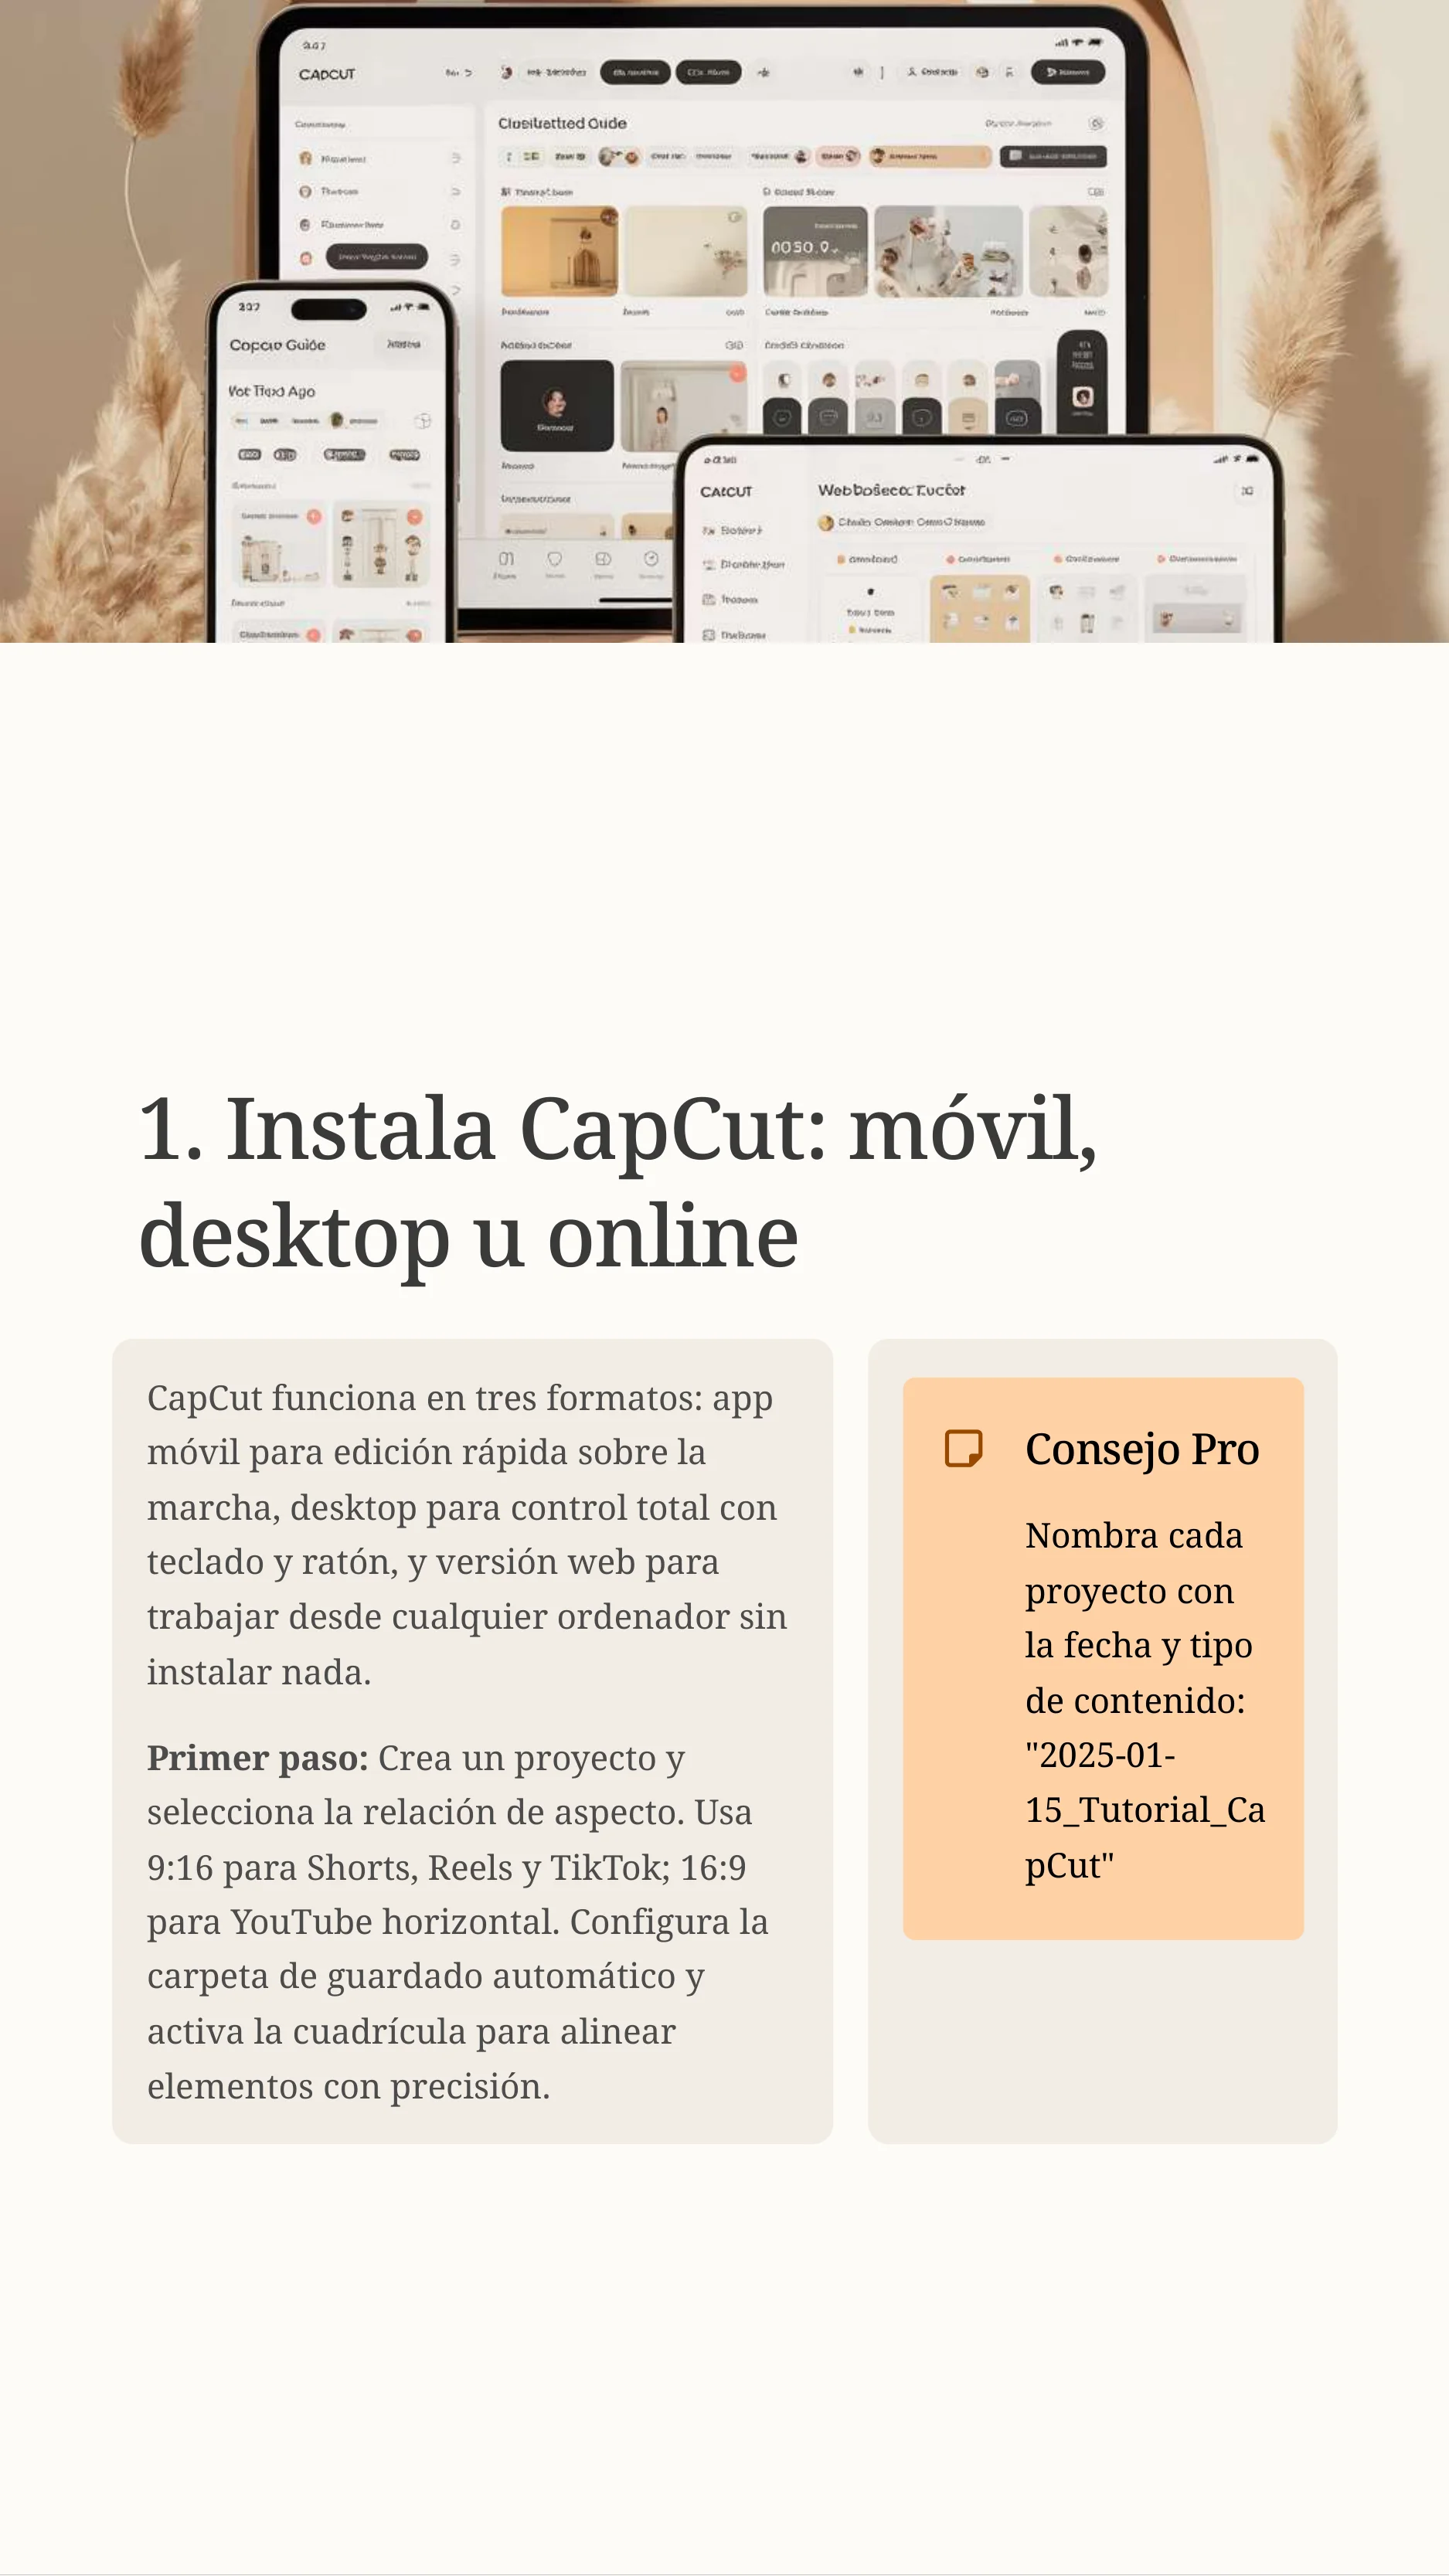
Task: Click the CapCut devices hero image
Action: (x=724, y=321)
